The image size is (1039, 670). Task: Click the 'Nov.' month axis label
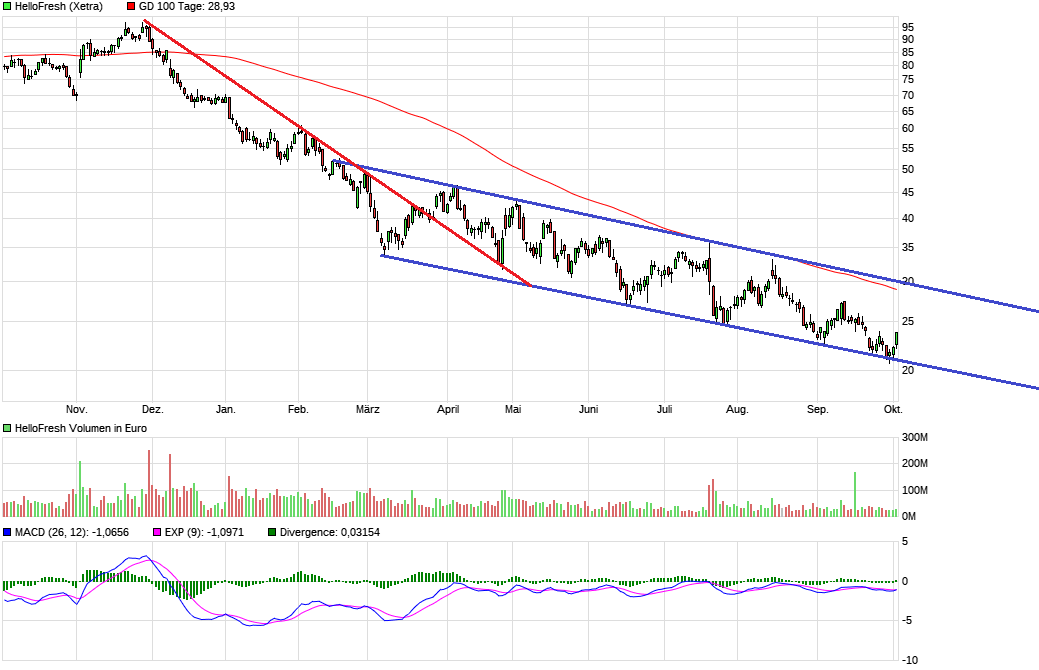77,410
